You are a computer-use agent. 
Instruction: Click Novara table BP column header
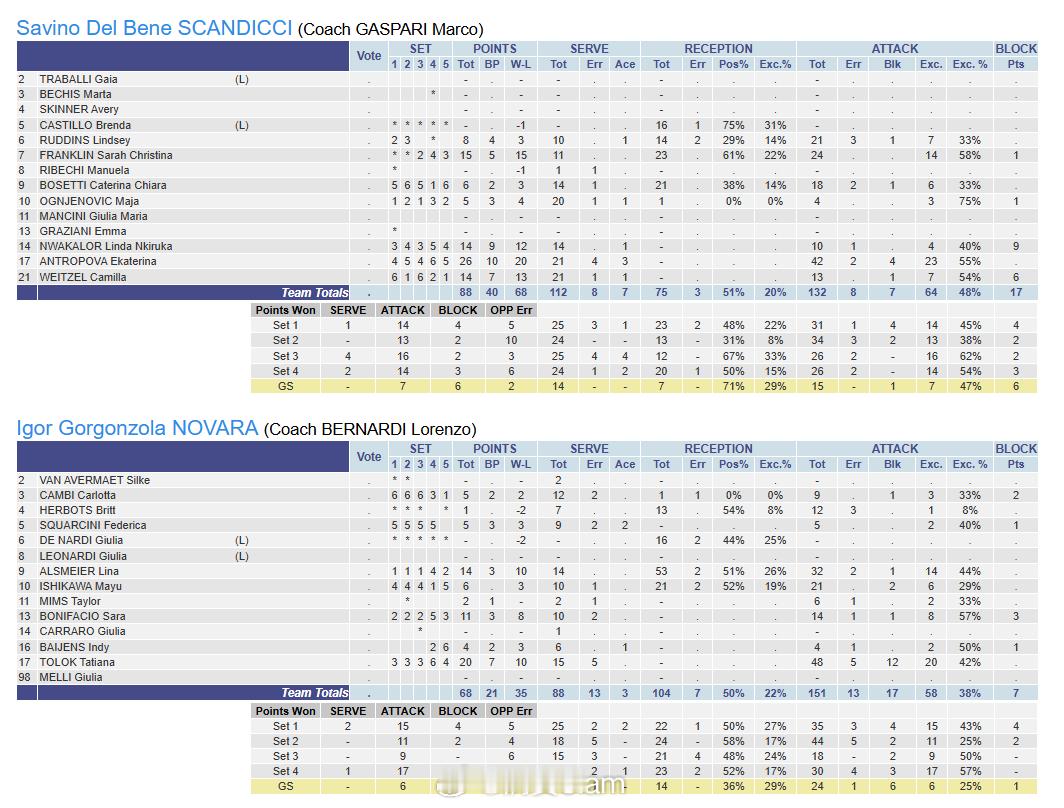[492, 465]
